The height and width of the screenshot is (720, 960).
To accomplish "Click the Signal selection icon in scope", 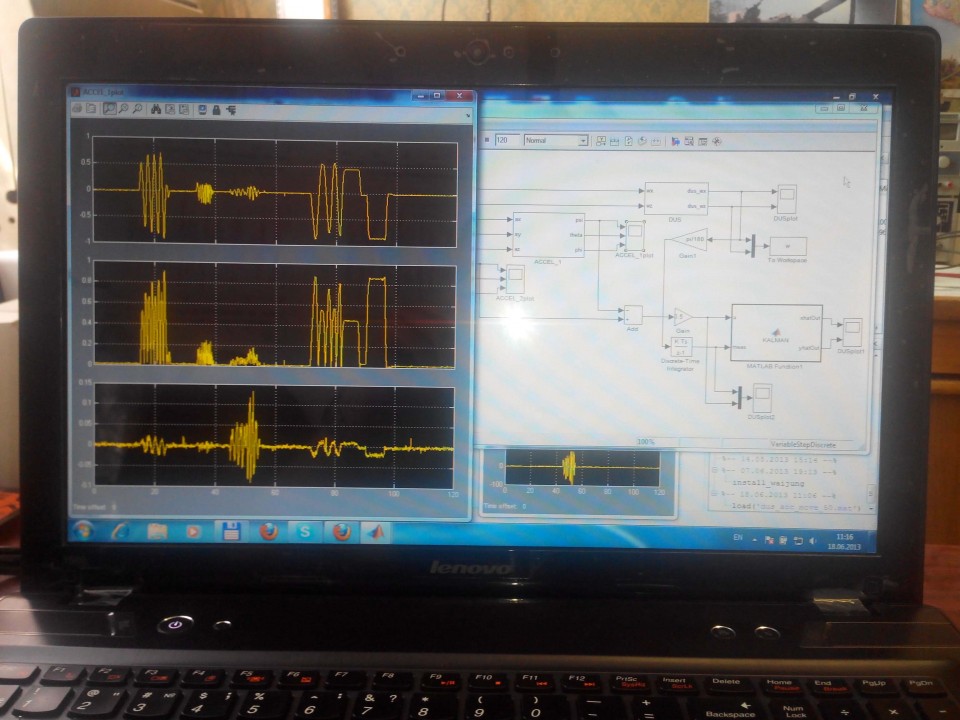I will click(x=230, y=109).
